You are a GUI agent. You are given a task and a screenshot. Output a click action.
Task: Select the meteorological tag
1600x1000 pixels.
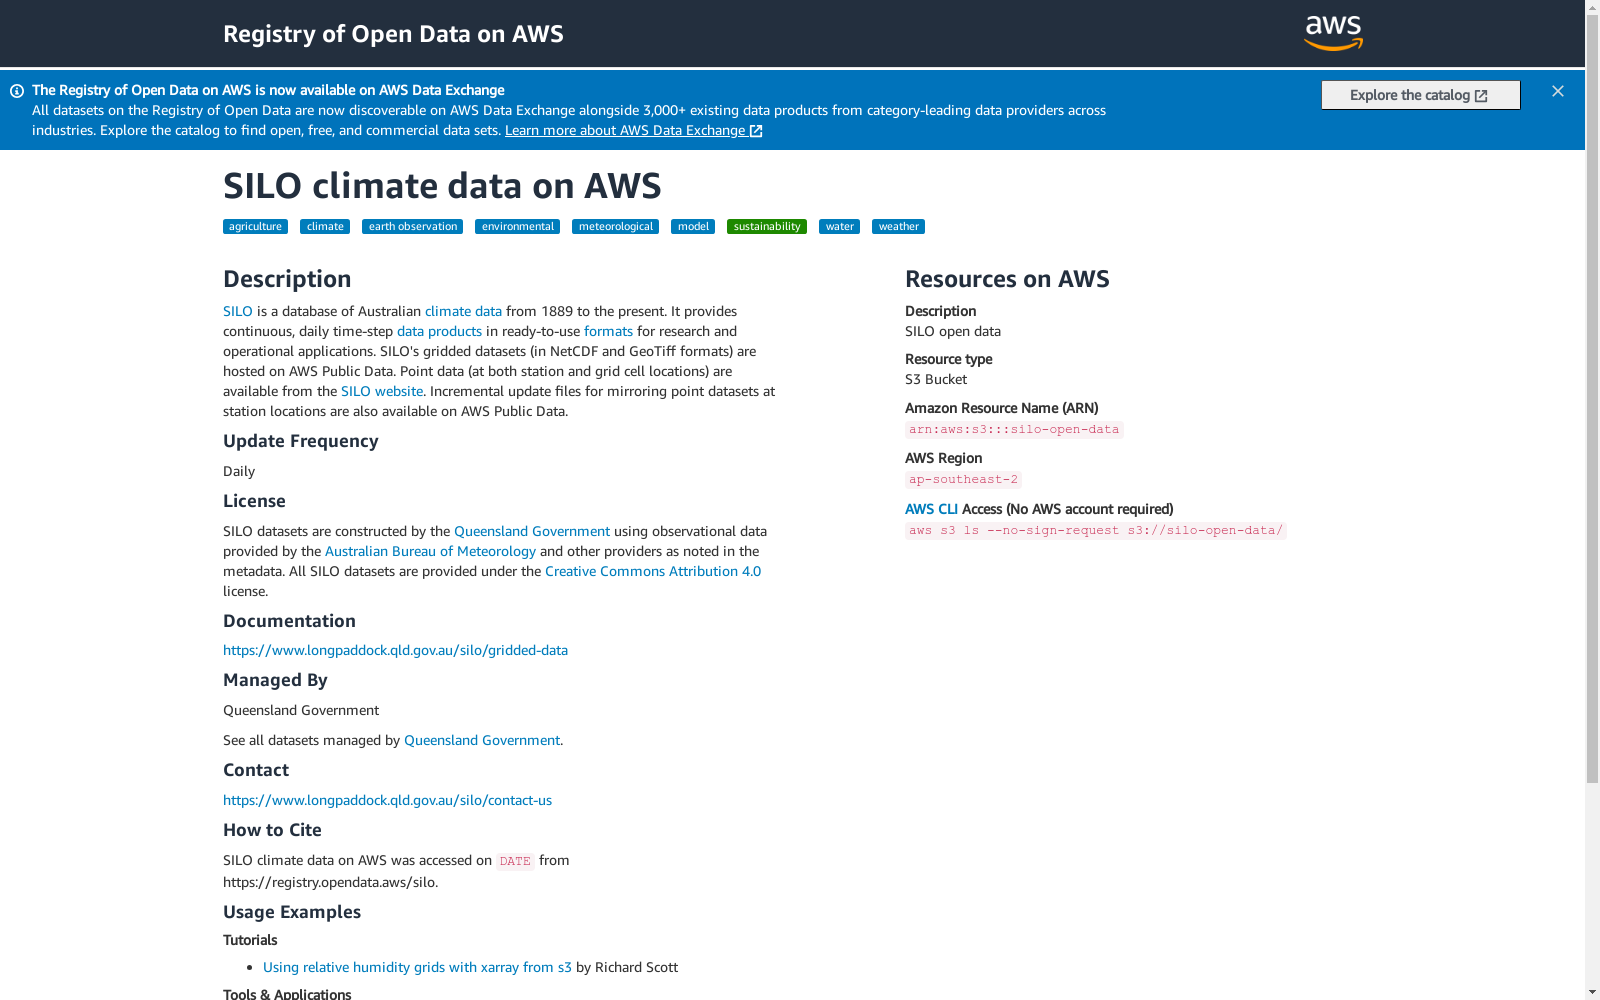pyautogui.click(x=615, y=227)
